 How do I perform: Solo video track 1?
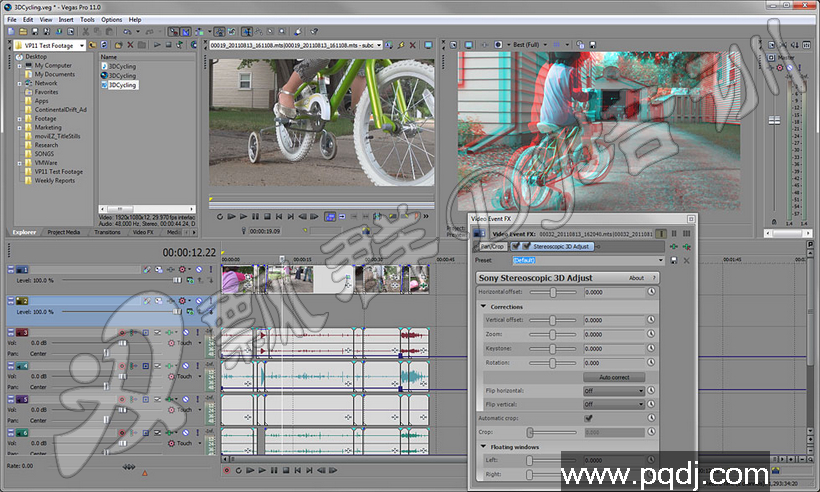(210, 269)
